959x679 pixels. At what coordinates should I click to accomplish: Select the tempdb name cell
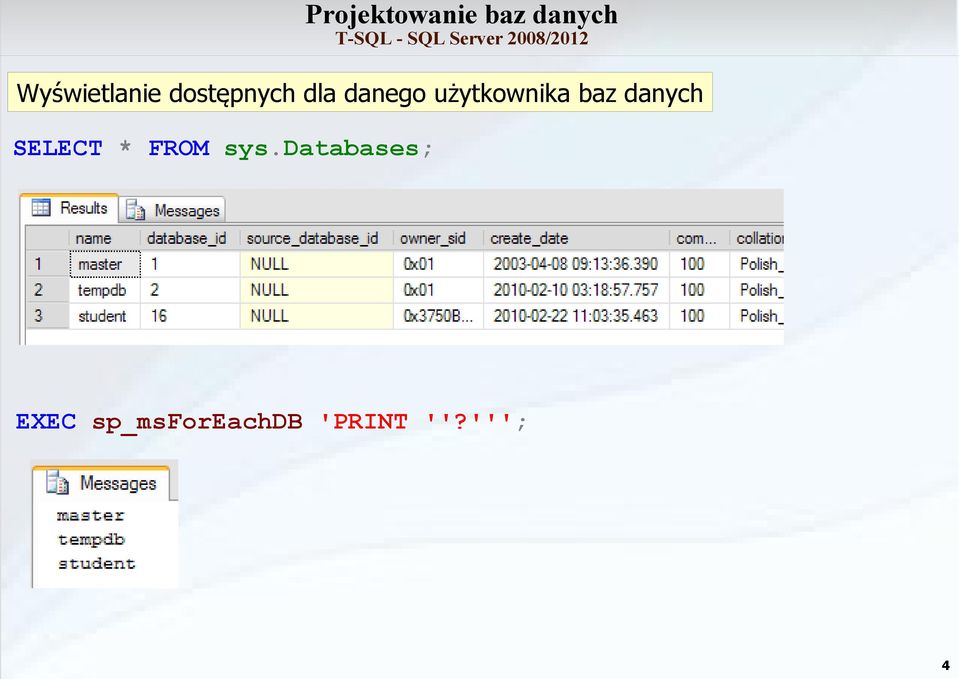105,290
